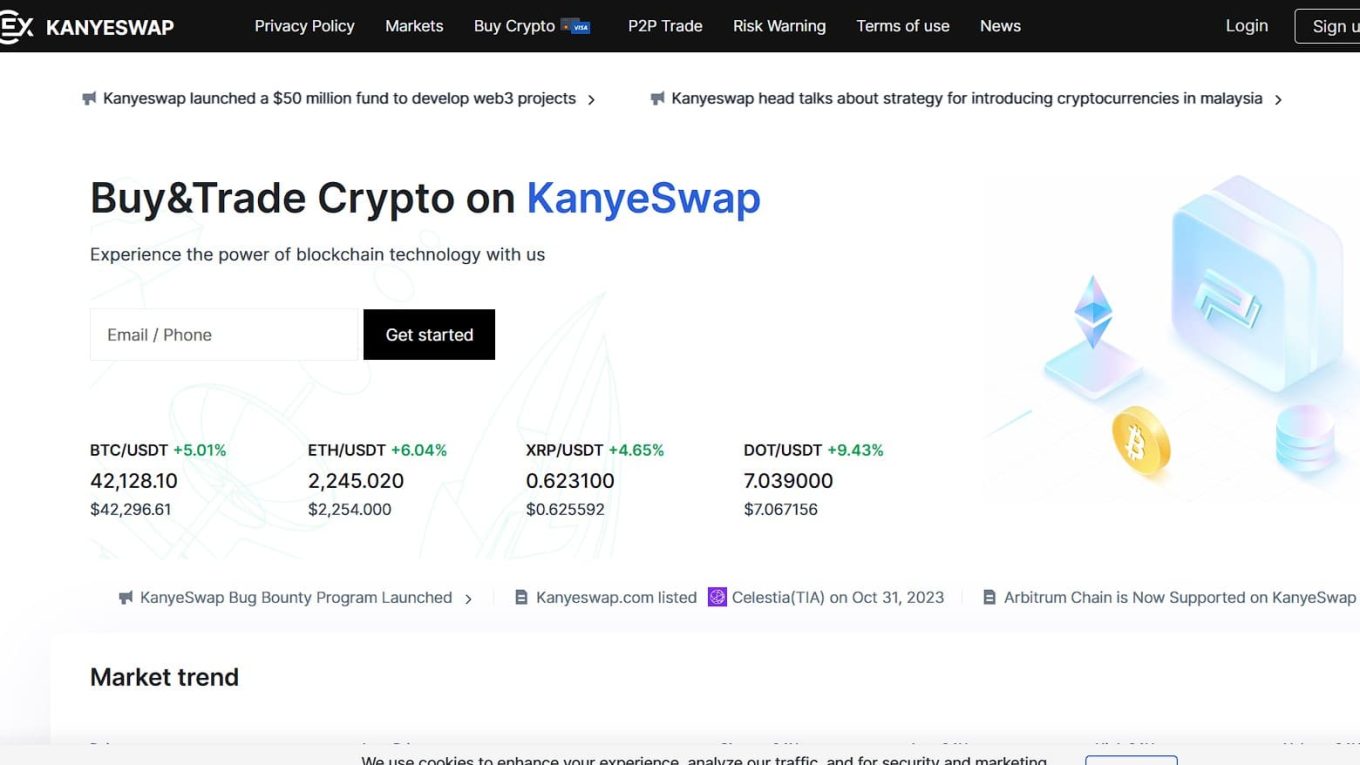Image resolution: width=1360 pixels, height=765 pixels.
Task: Click the $42,296.61 dollar value
Action: 131,510
